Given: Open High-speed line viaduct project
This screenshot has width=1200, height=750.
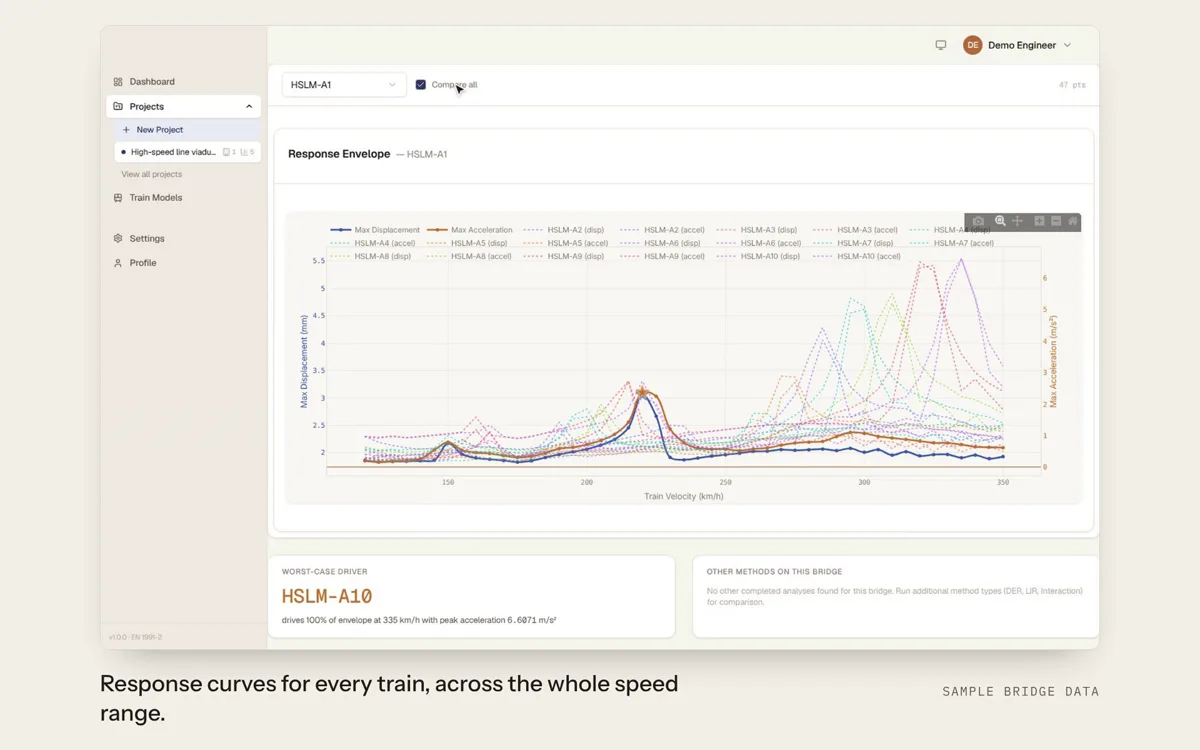Looking at the screenshot, I should [x=188, y=152].
